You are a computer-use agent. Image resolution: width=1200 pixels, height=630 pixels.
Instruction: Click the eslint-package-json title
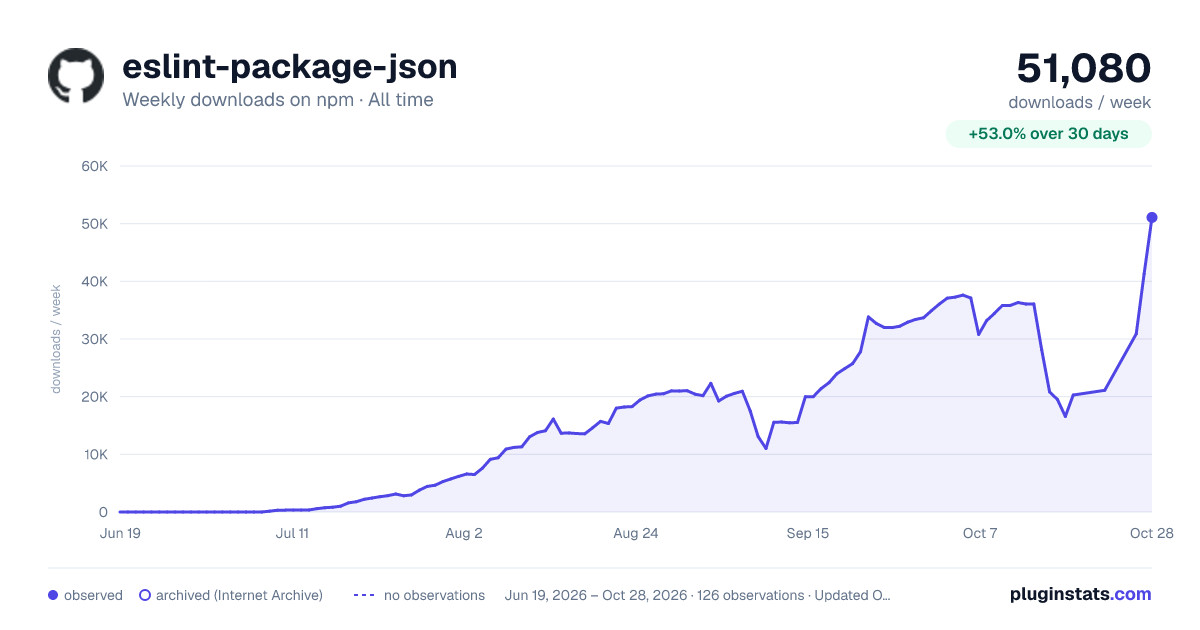tap(290, 67)
